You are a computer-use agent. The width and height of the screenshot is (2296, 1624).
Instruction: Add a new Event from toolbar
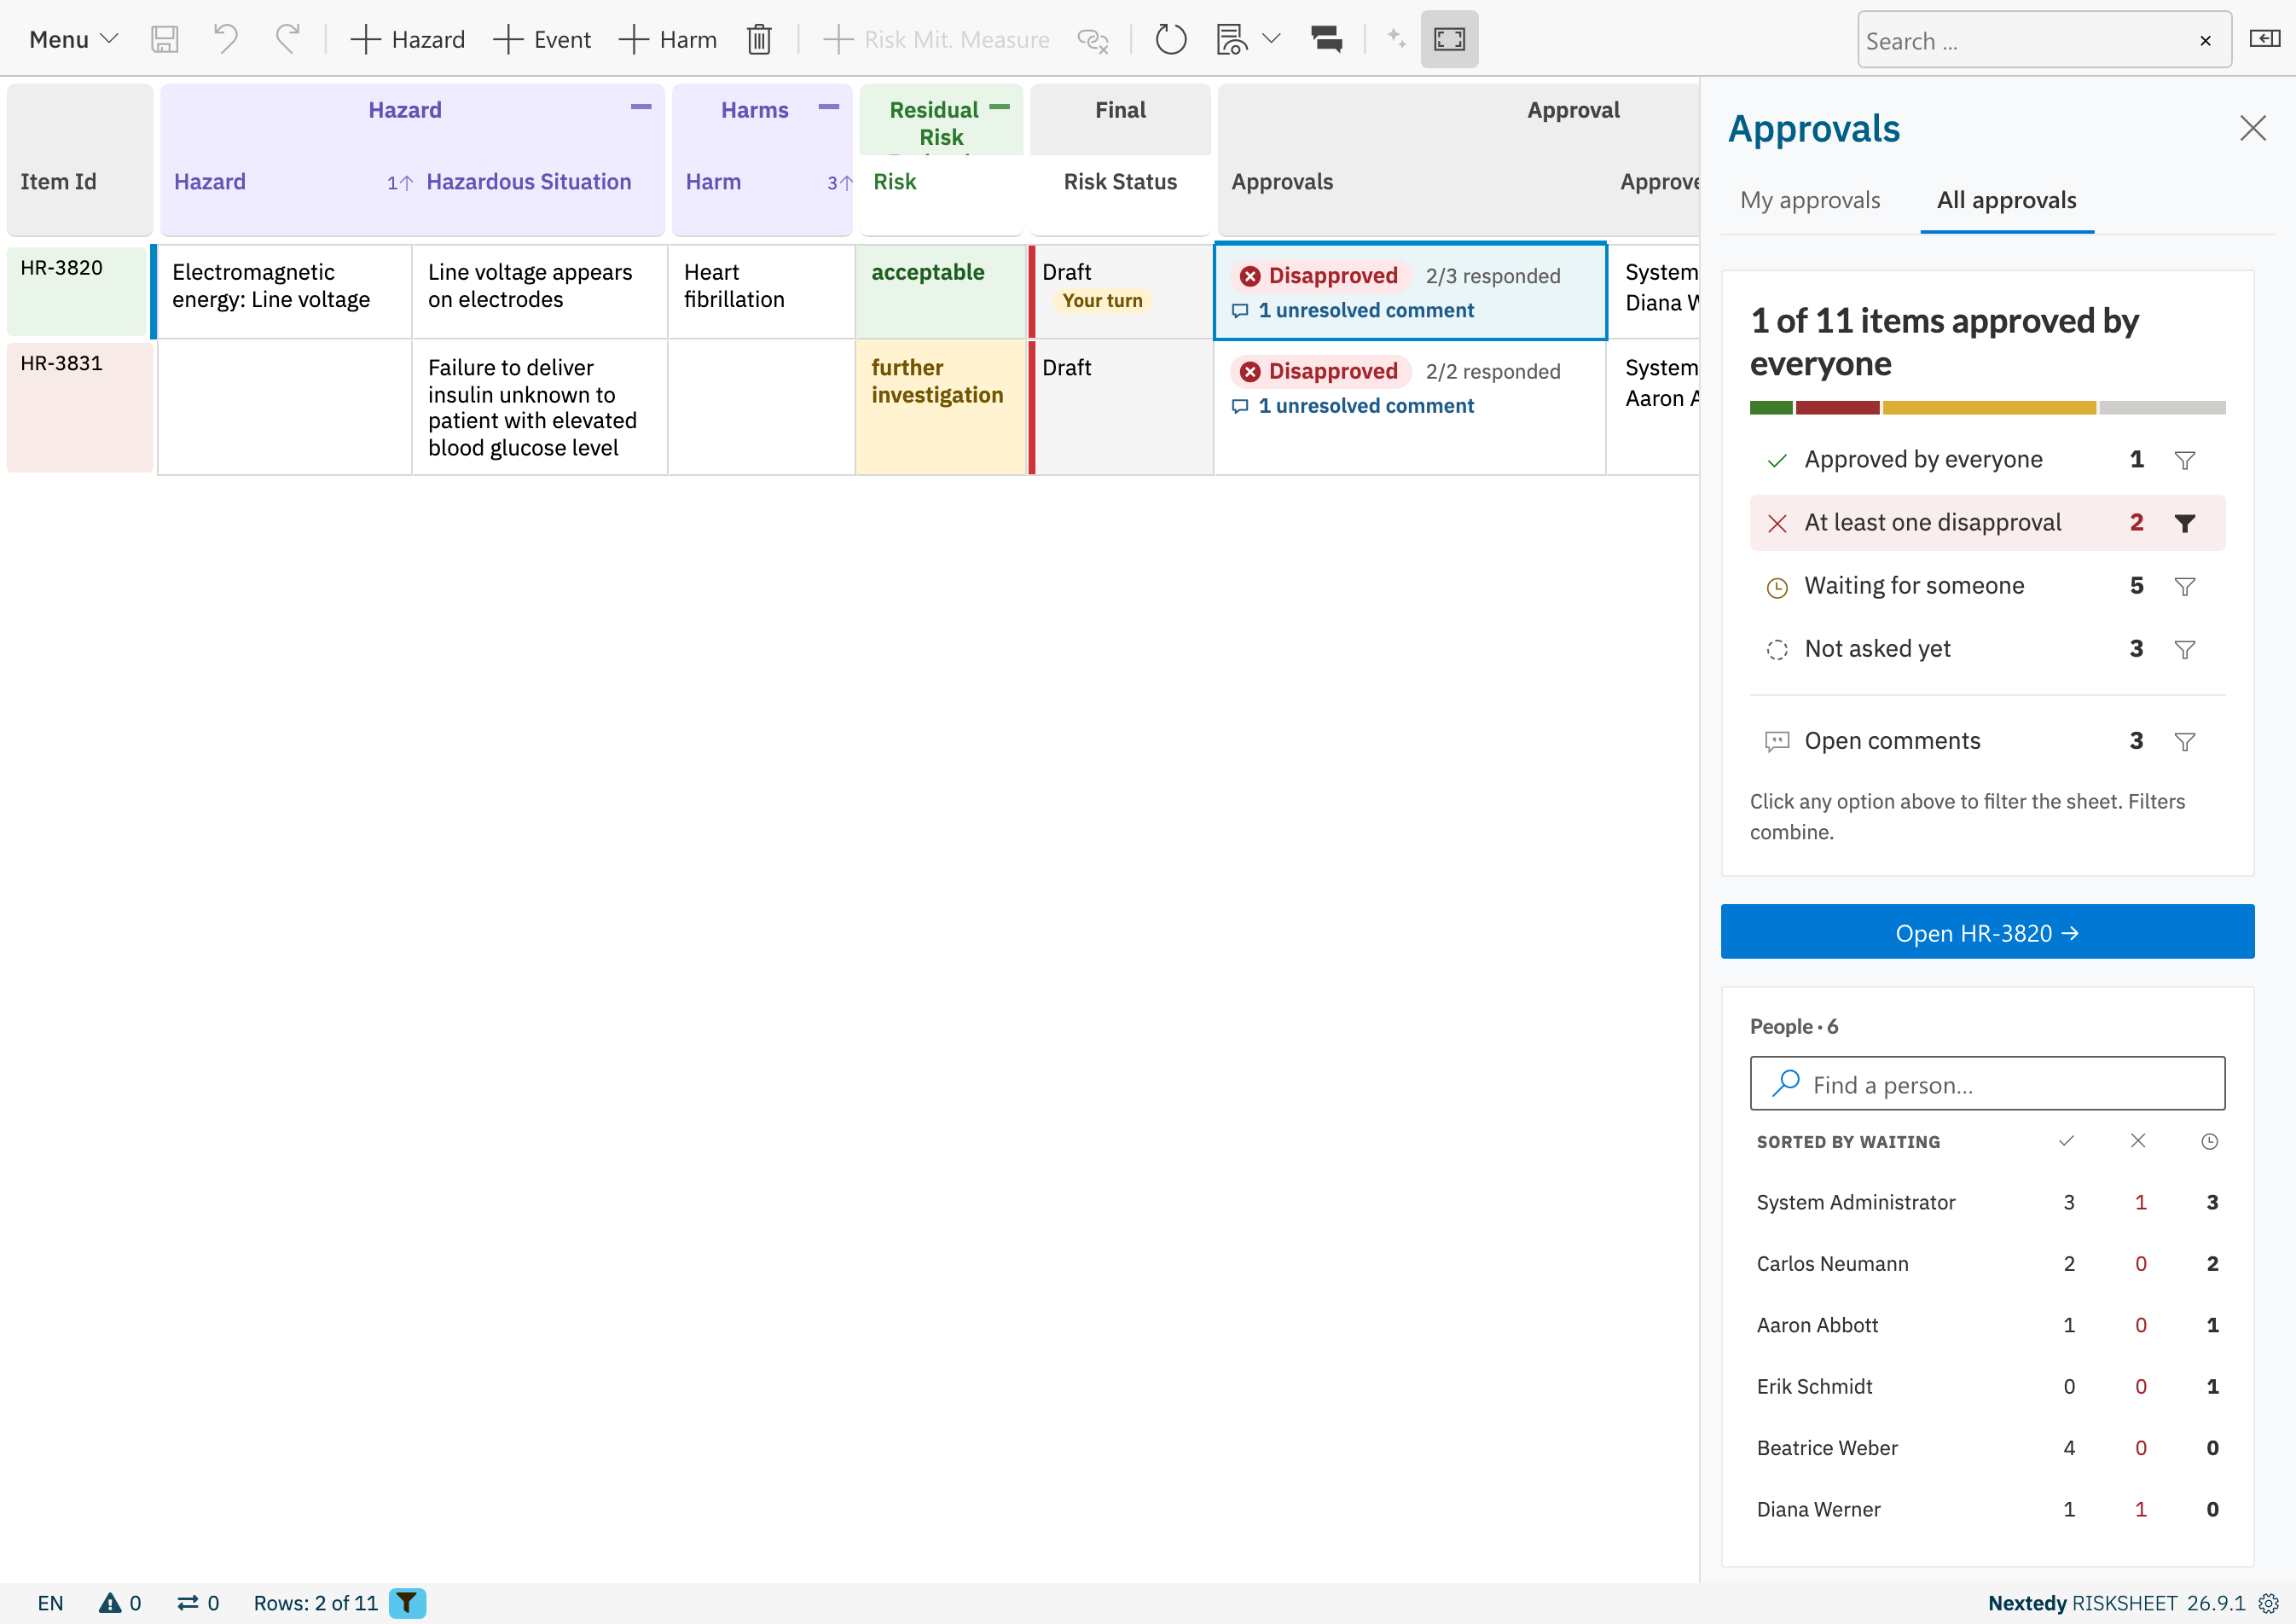tap(542, 40)
